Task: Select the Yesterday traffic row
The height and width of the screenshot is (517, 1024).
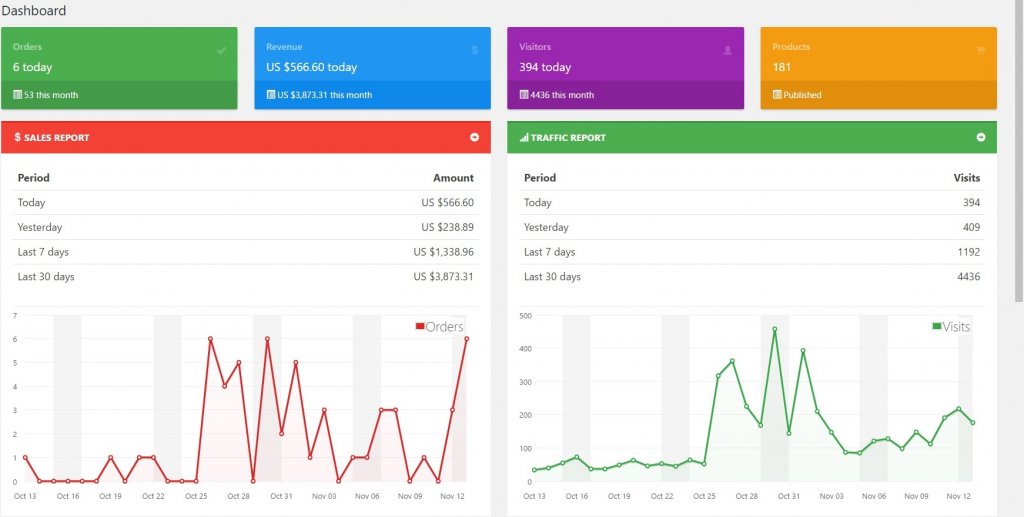Action: [x=752, y=227]
